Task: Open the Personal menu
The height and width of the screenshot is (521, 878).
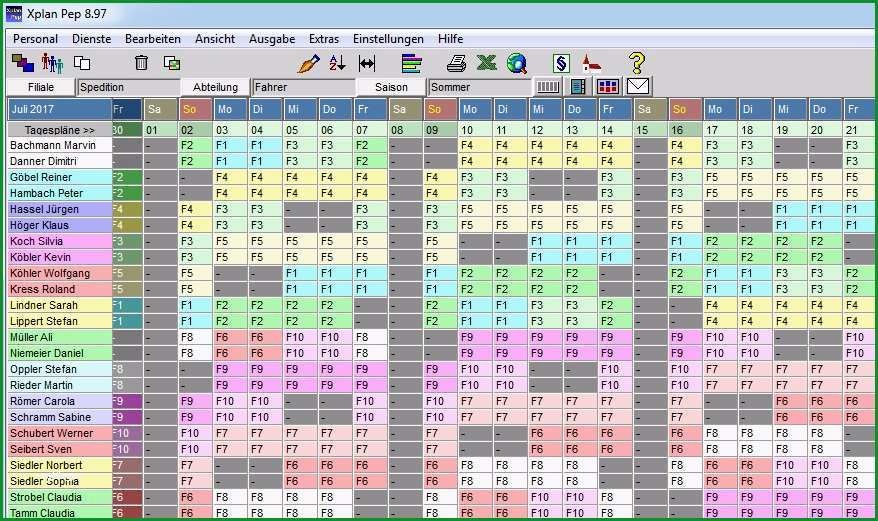Action: point(35,39)
